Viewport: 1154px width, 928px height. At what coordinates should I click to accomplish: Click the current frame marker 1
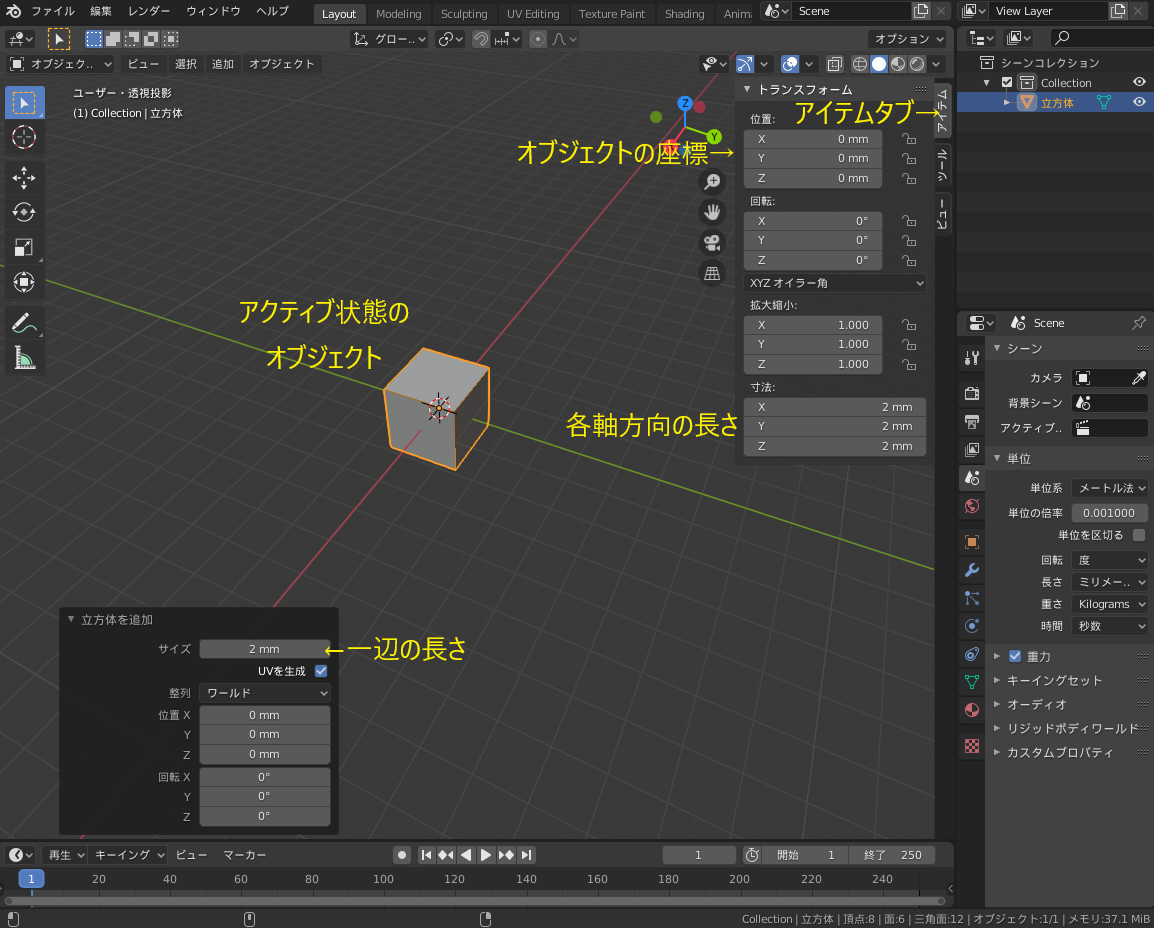point(31,879)
